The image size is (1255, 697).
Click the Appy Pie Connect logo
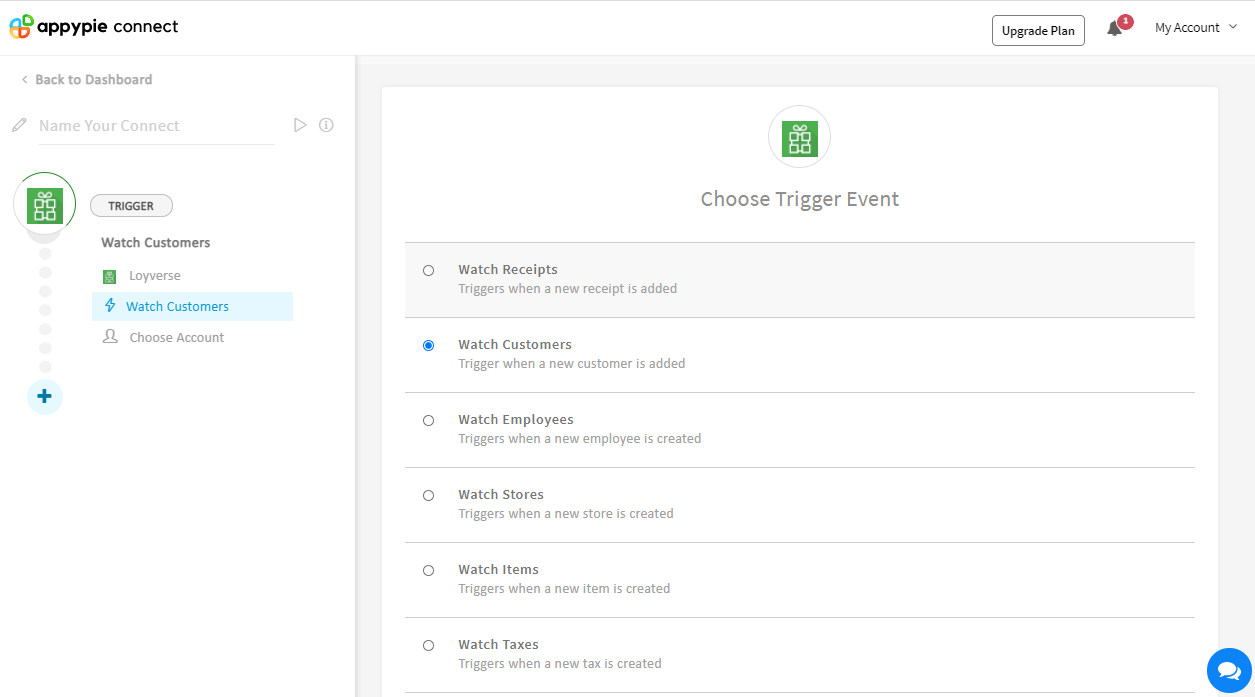[x=93, y=27]
